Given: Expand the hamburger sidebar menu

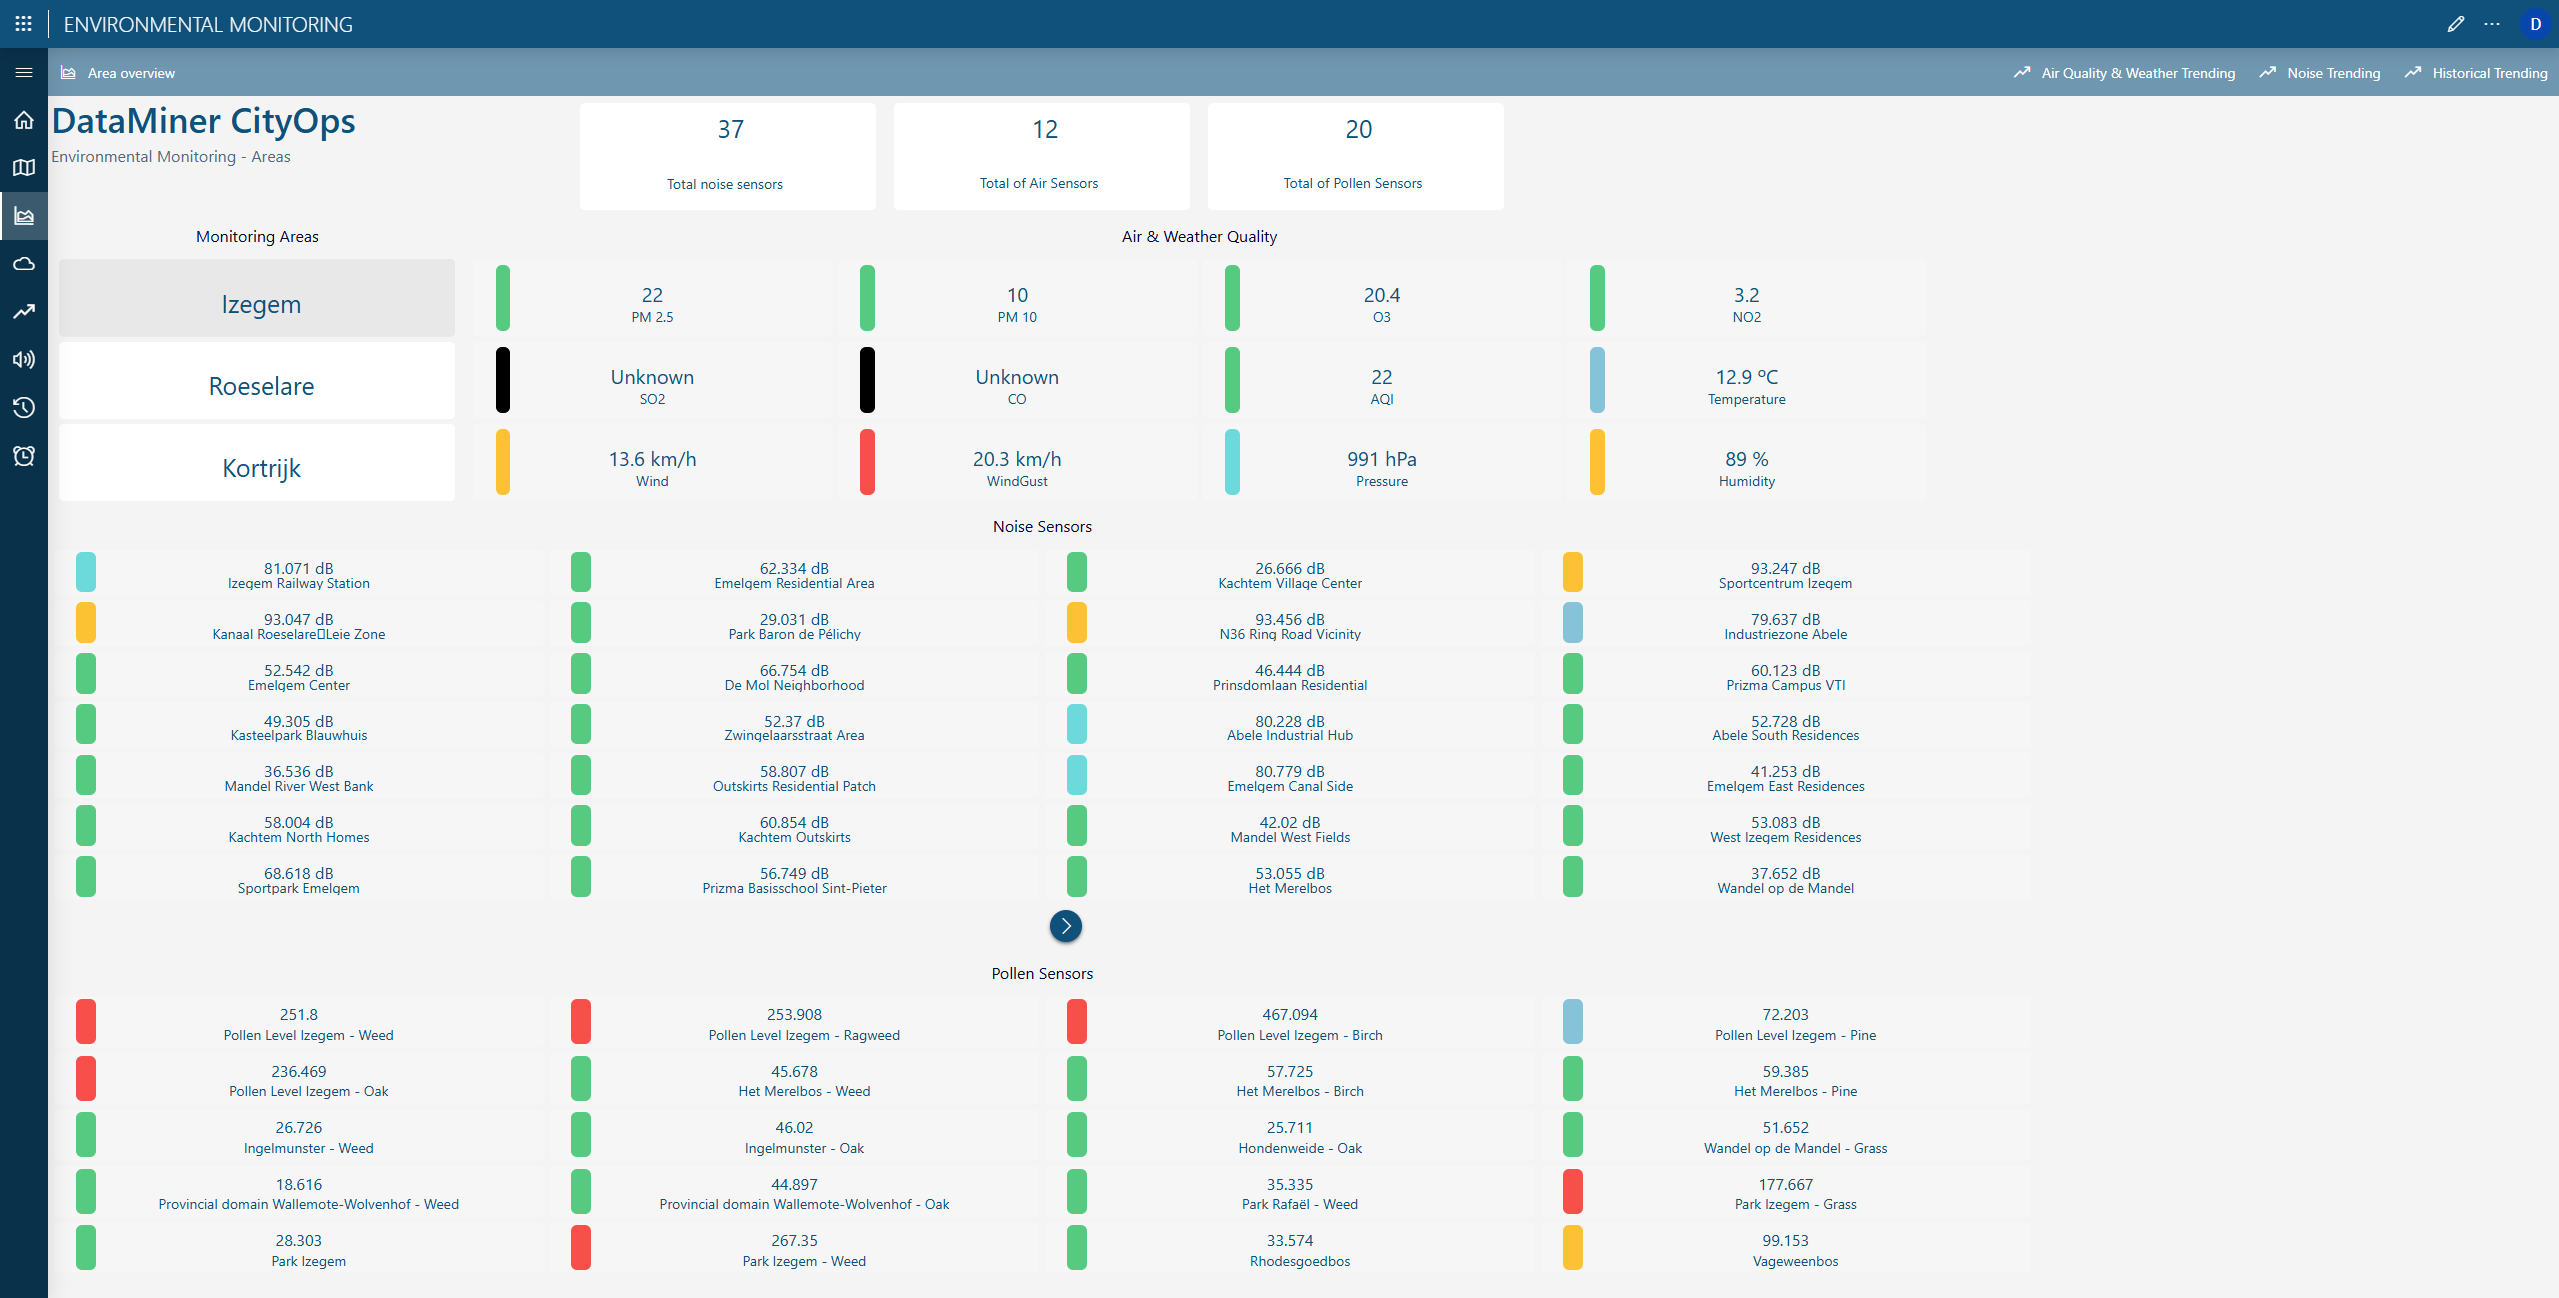Looking at the screenshot, I should point(24,73).
